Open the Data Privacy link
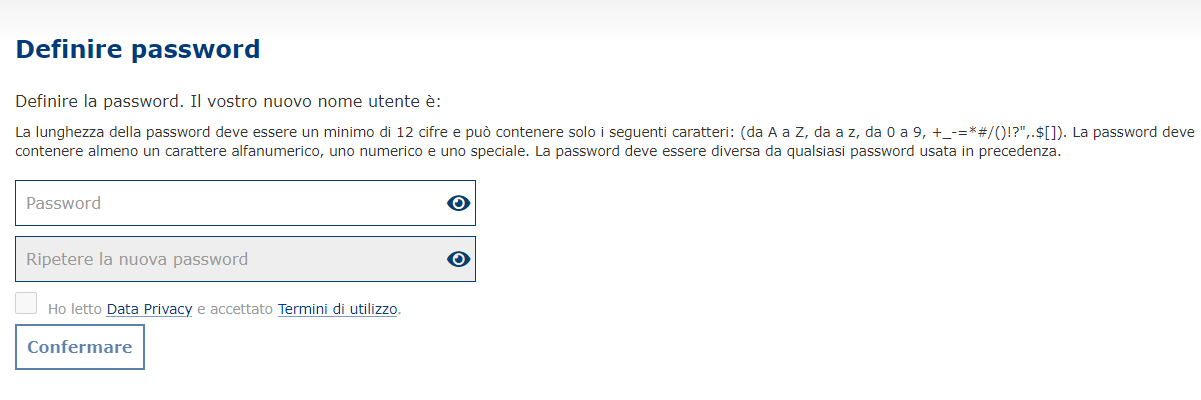The height and width of the screenshot is (400, 1201). point(149,309)
